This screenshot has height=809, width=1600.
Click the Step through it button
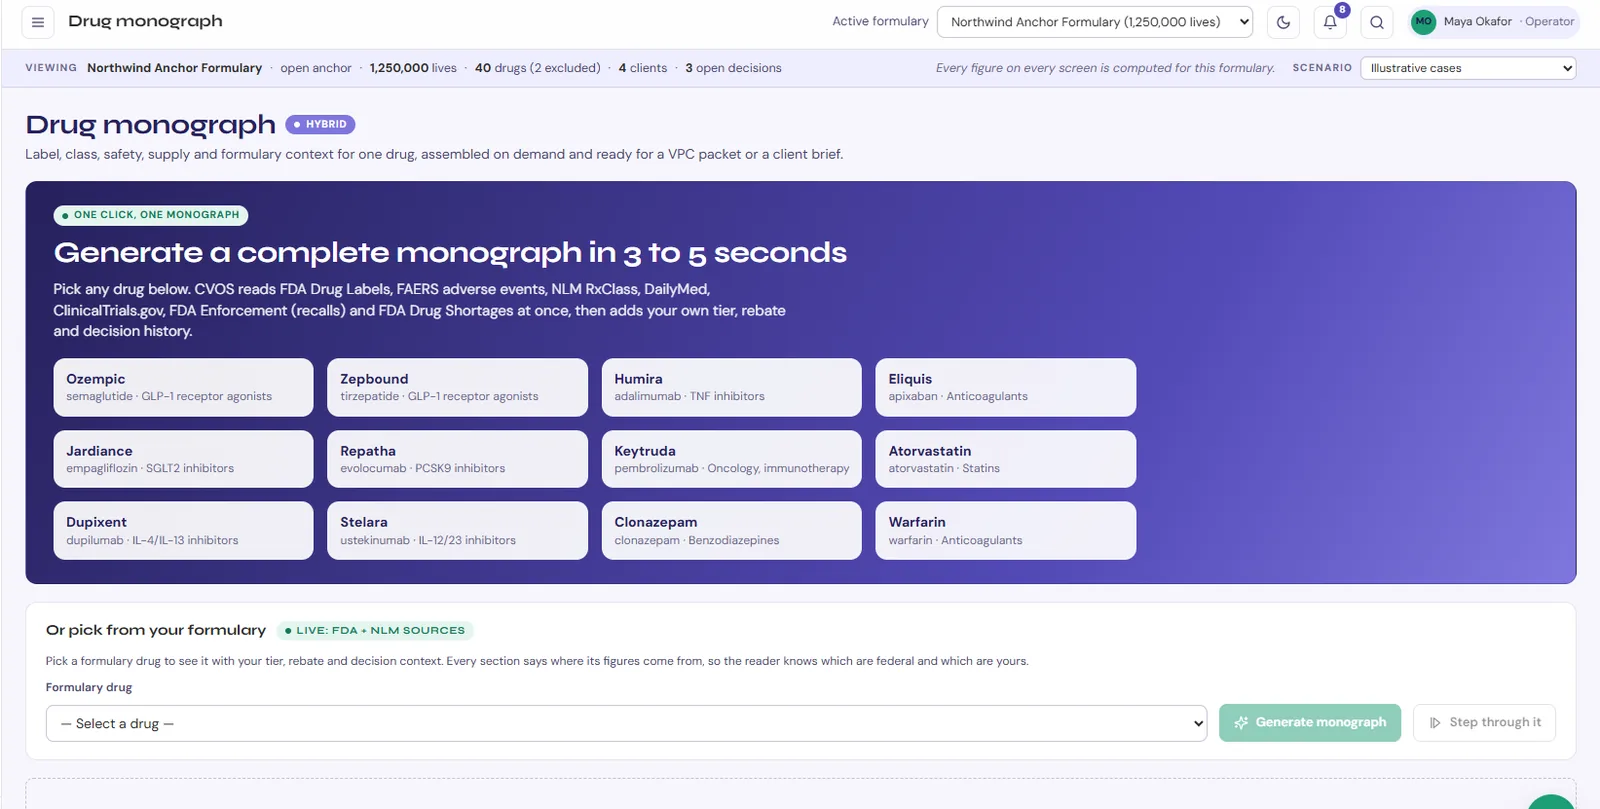[1484, 722]
